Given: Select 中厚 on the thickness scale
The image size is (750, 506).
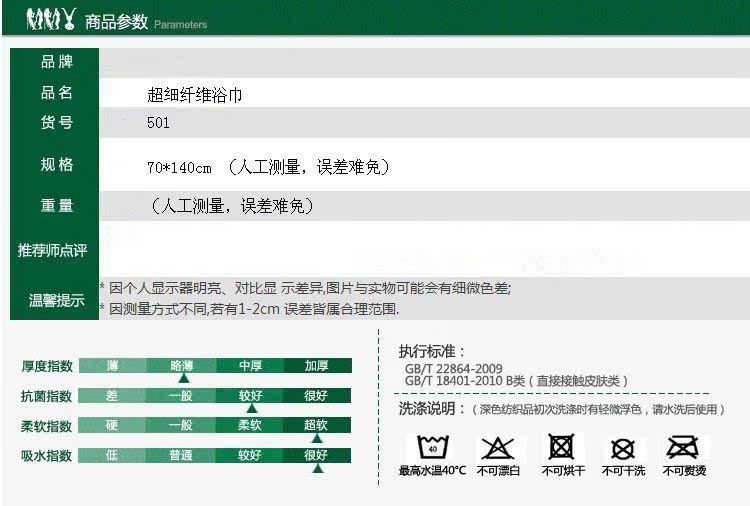Looking at the screenshot, I should point(250,365).
